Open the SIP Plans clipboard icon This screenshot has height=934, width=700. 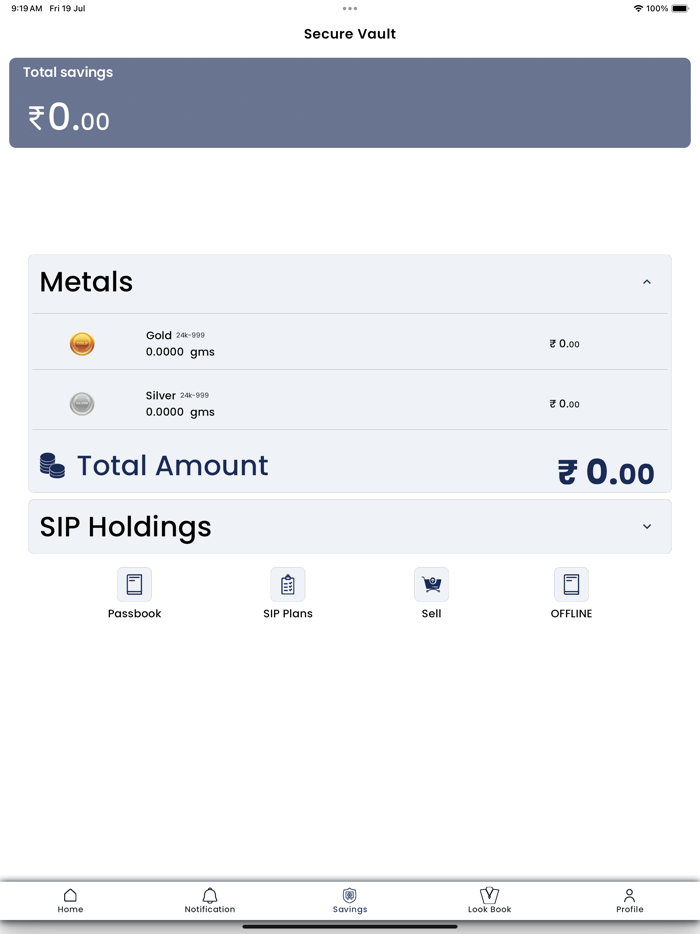[x=288, y=585]
